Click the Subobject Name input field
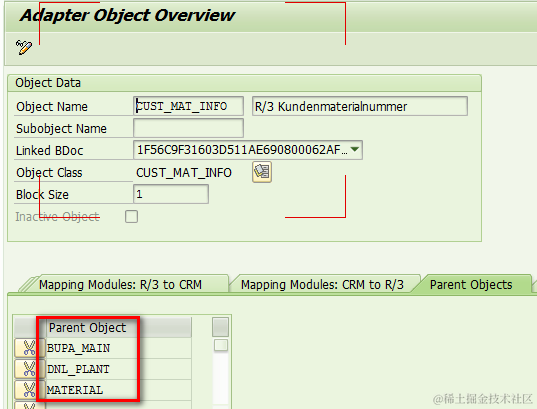This screenshot has height=409, width=537. coord(188,128)
